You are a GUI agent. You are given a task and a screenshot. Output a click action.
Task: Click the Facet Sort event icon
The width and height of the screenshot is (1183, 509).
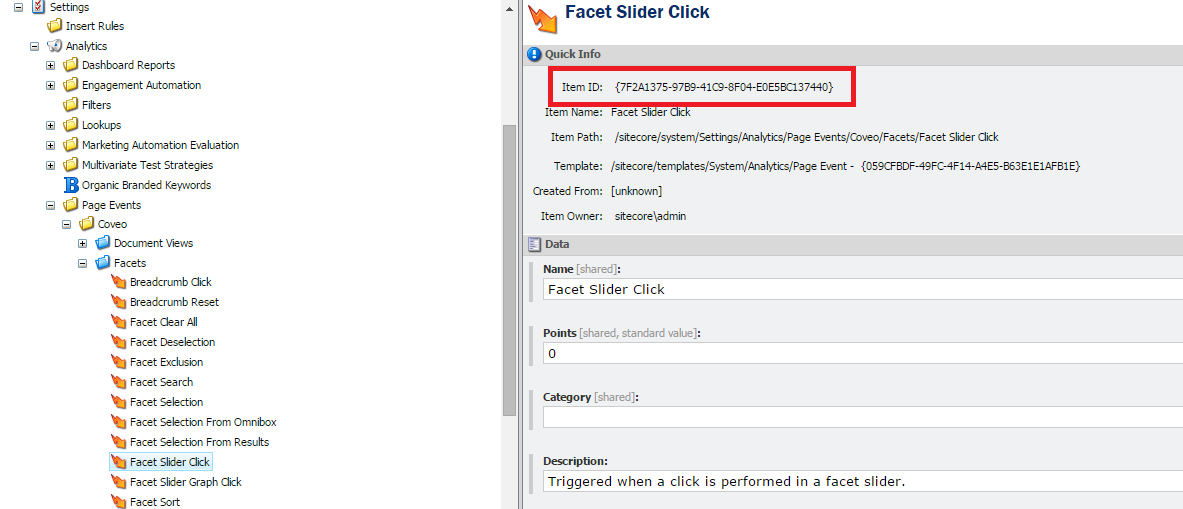118,501
